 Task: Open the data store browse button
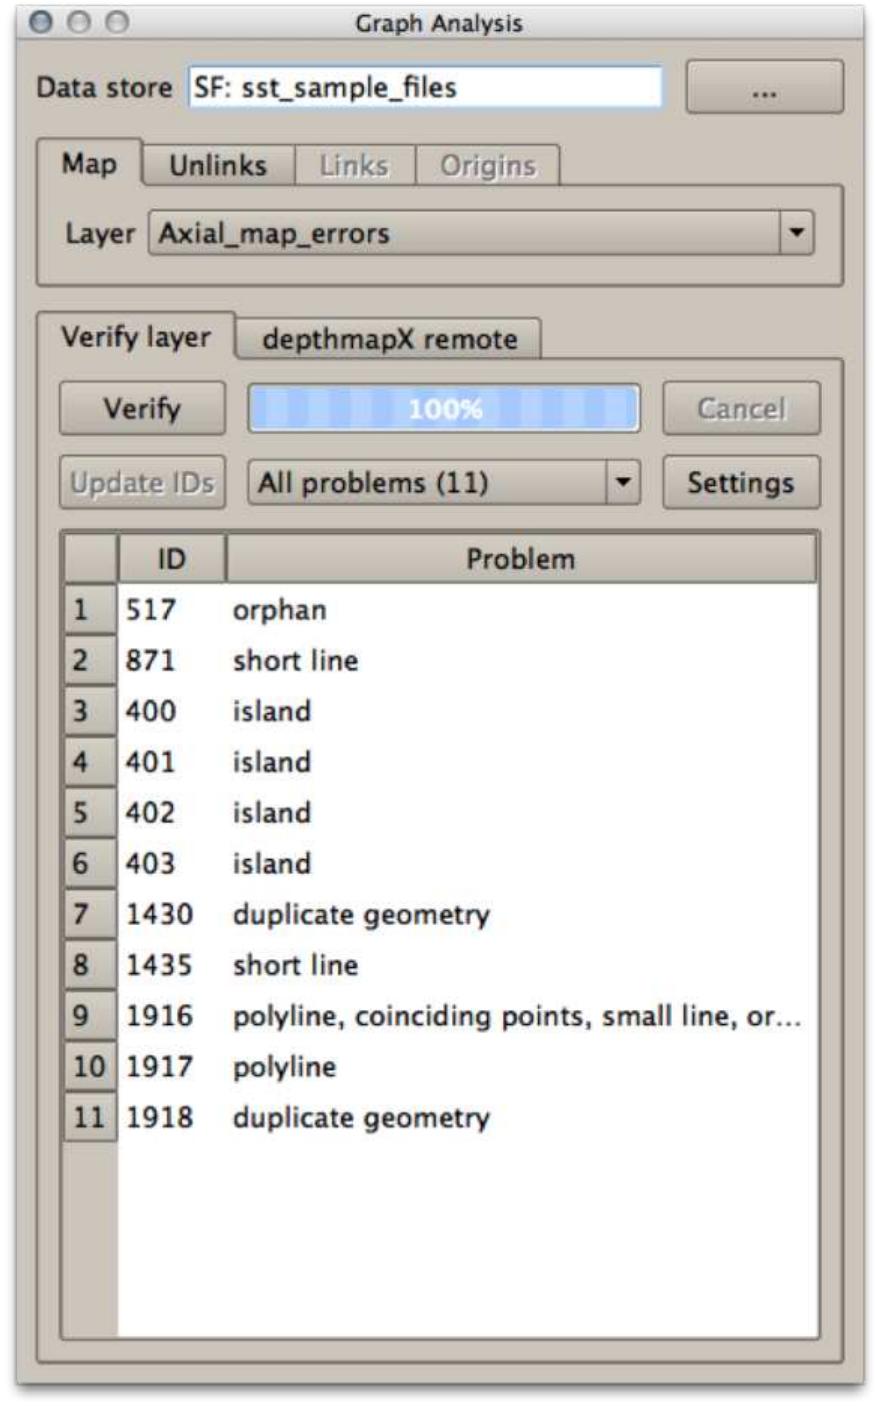(x=764, y=88)
